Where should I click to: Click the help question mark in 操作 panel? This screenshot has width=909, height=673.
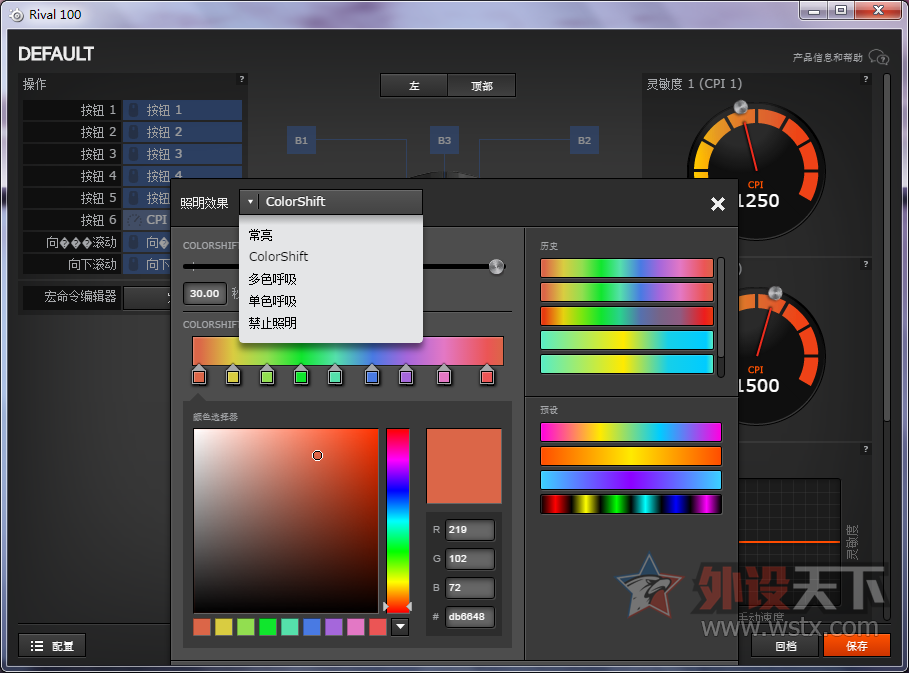(241, 79)
